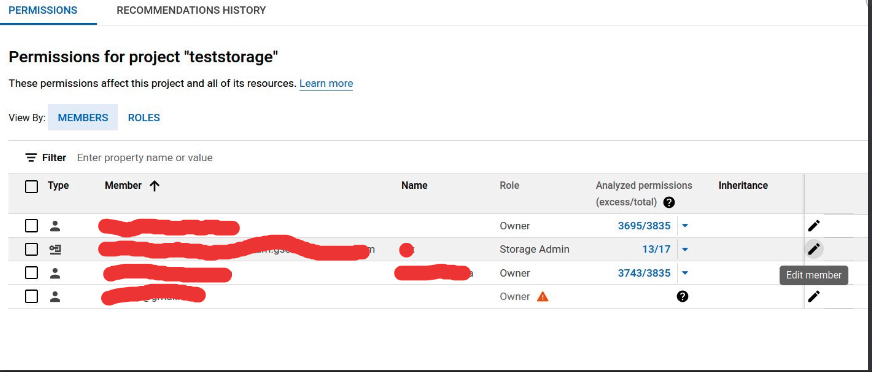
Task: View by Roles
Action: 144,117
